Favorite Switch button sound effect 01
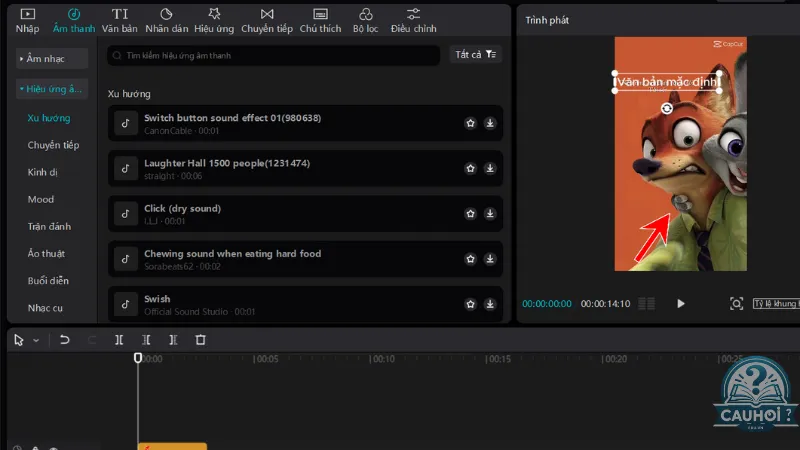This screenshot has height=450, width=800. tap(470, 123)
